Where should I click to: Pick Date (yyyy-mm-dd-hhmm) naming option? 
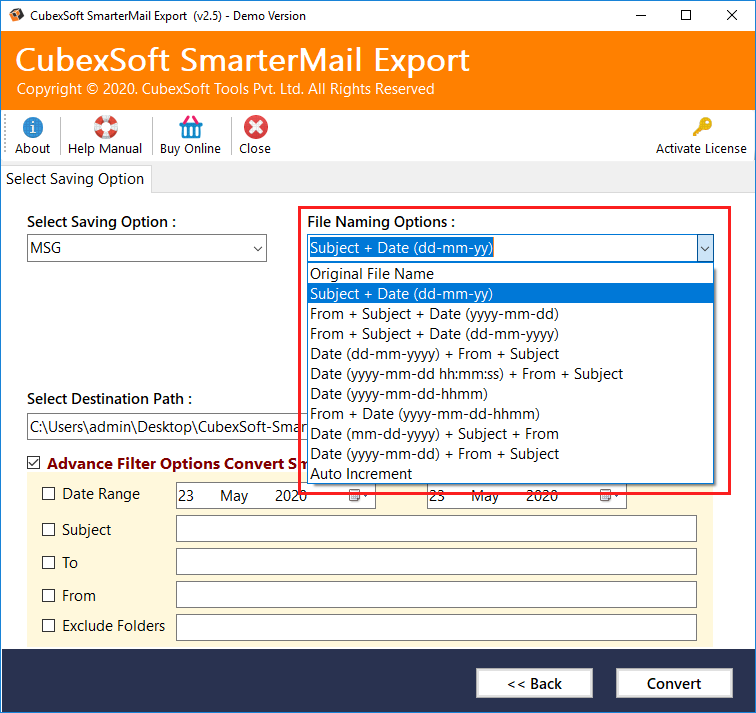(510, 394)
